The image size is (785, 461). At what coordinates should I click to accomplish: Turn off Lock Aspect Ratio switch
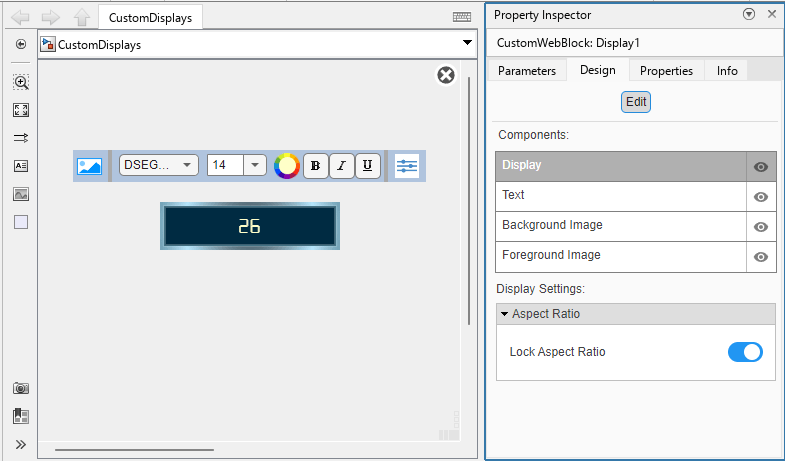(745, 352)
